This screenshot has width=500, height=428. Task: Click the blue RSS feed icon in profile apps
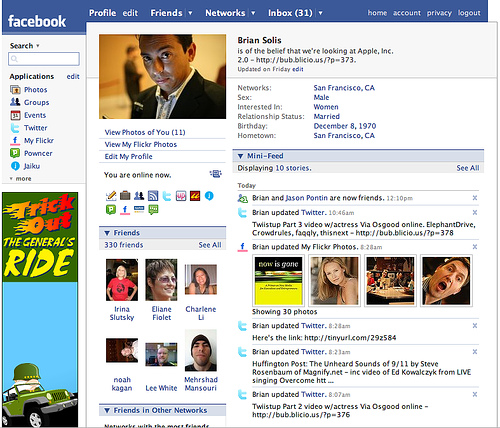pyautogui.click(x=153, y=196)
